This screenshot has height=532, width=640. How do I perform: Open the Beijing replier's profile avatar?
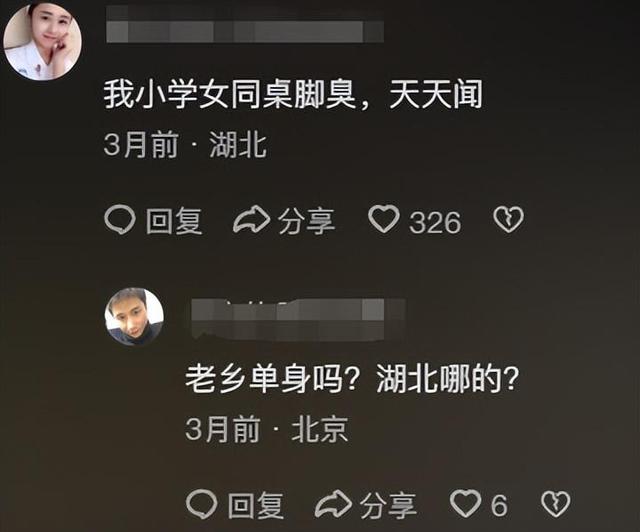coord(134,317)
